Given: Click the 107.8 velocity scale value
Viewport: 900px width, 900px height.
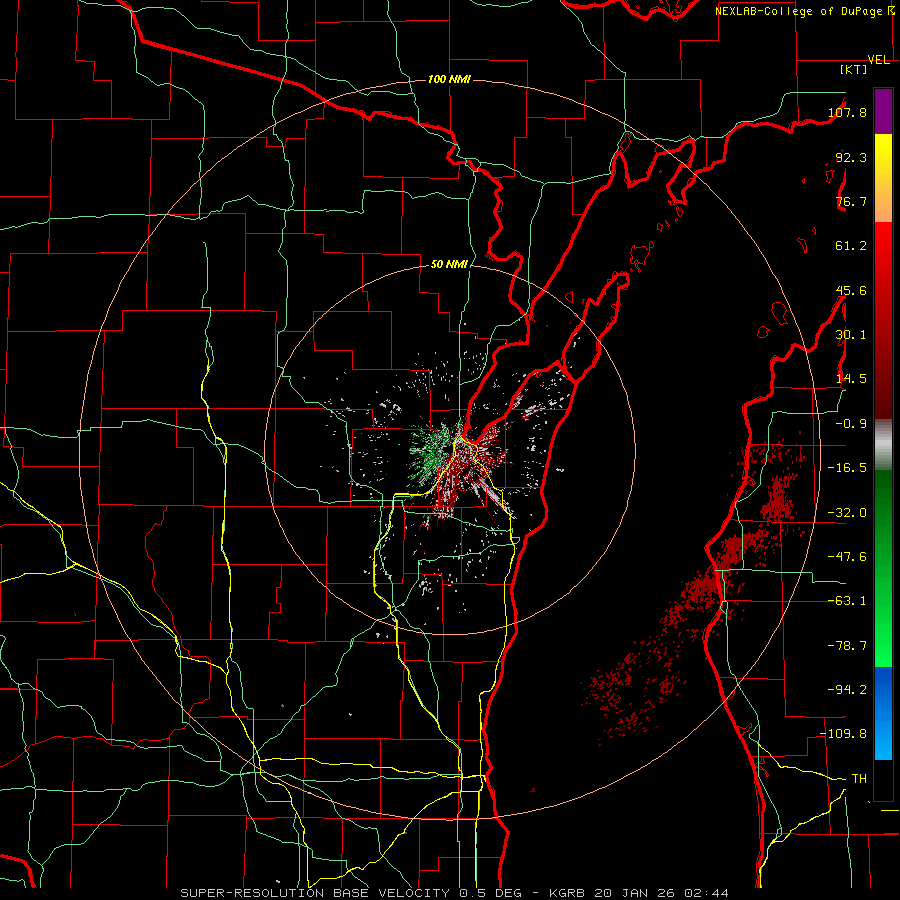Looking at the screenshot, I should [847, 112].
